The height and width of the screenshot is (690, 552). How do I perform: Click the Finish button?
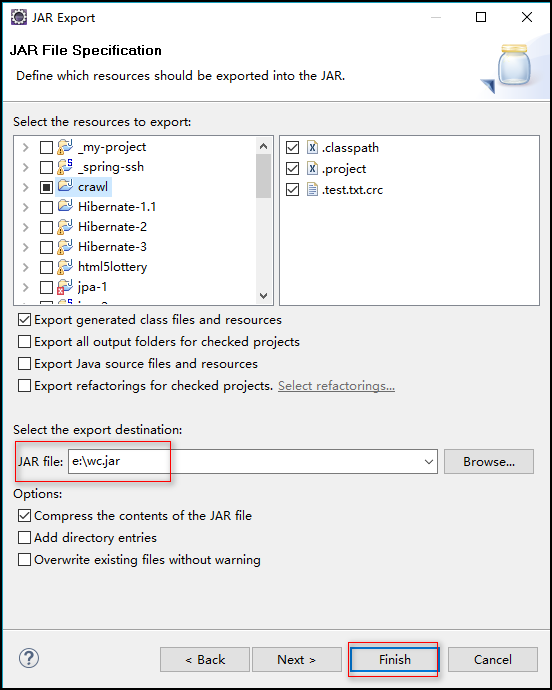394,659
